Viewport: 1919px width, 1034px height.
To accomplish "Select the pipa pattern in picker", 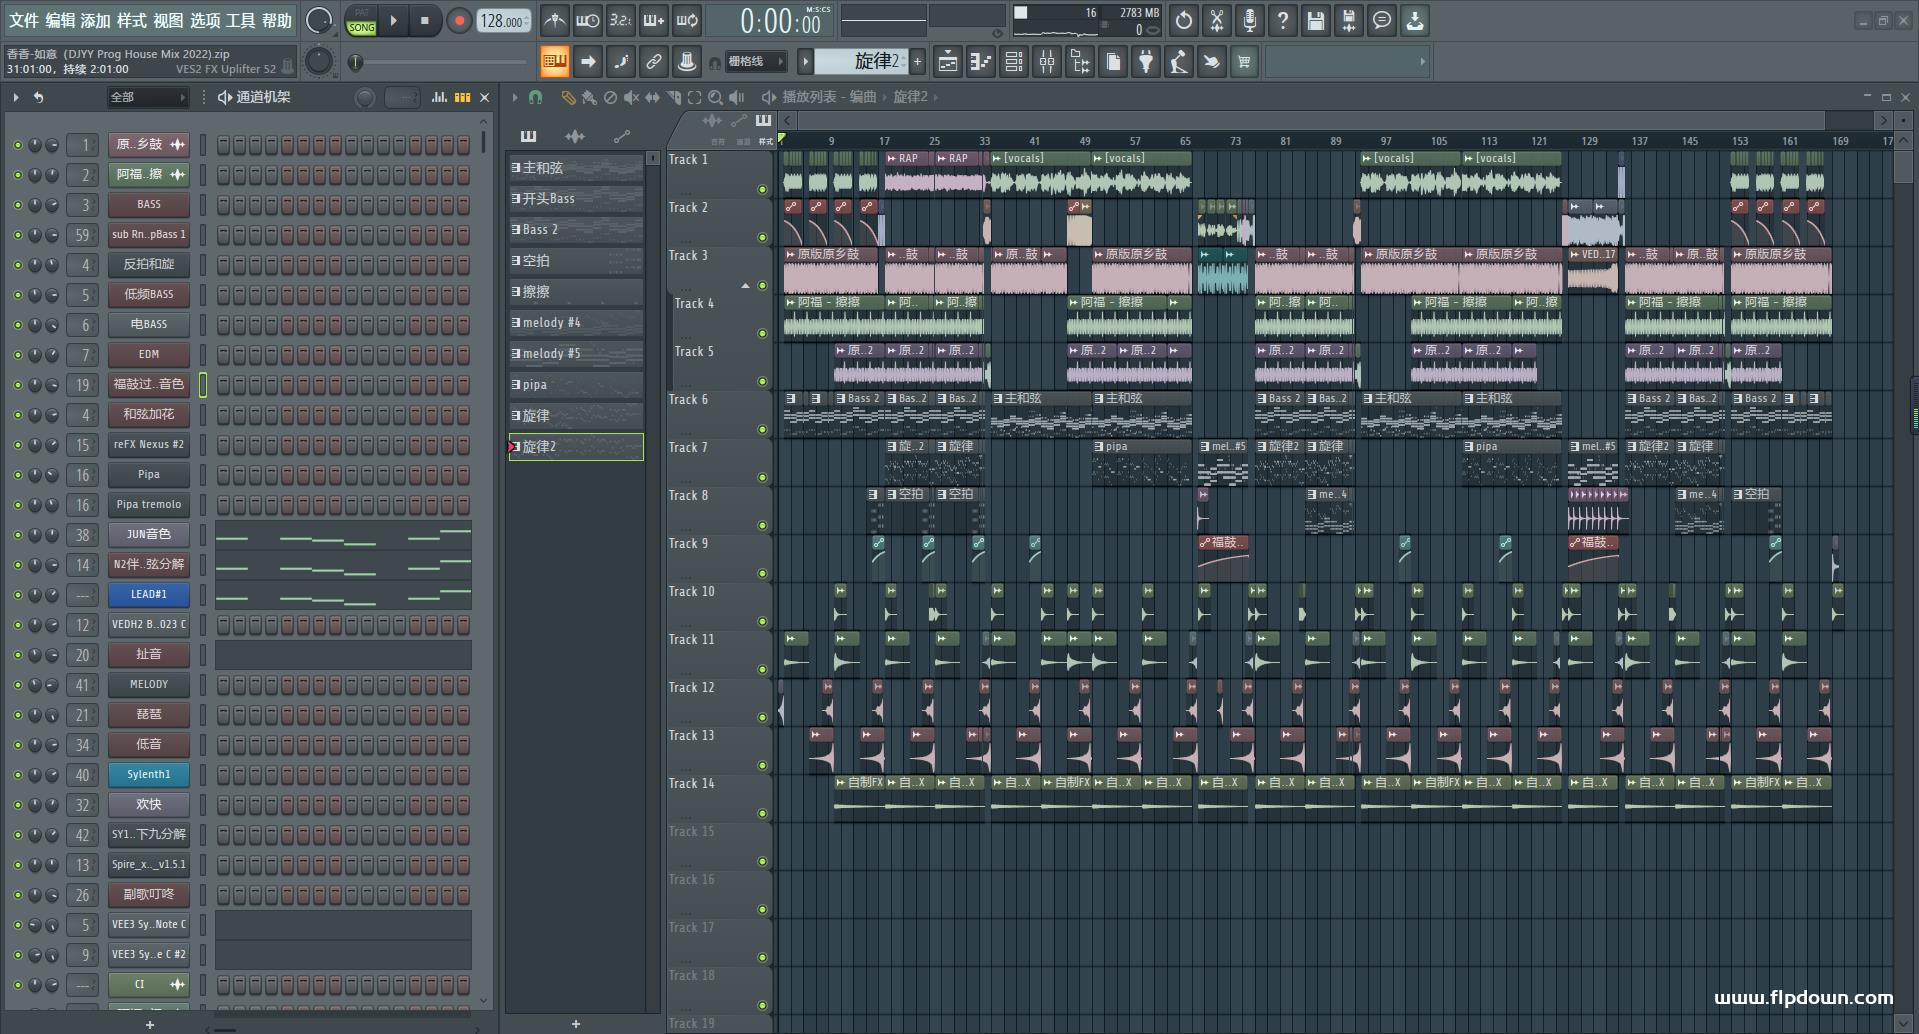I will click(x=576, y=385).
